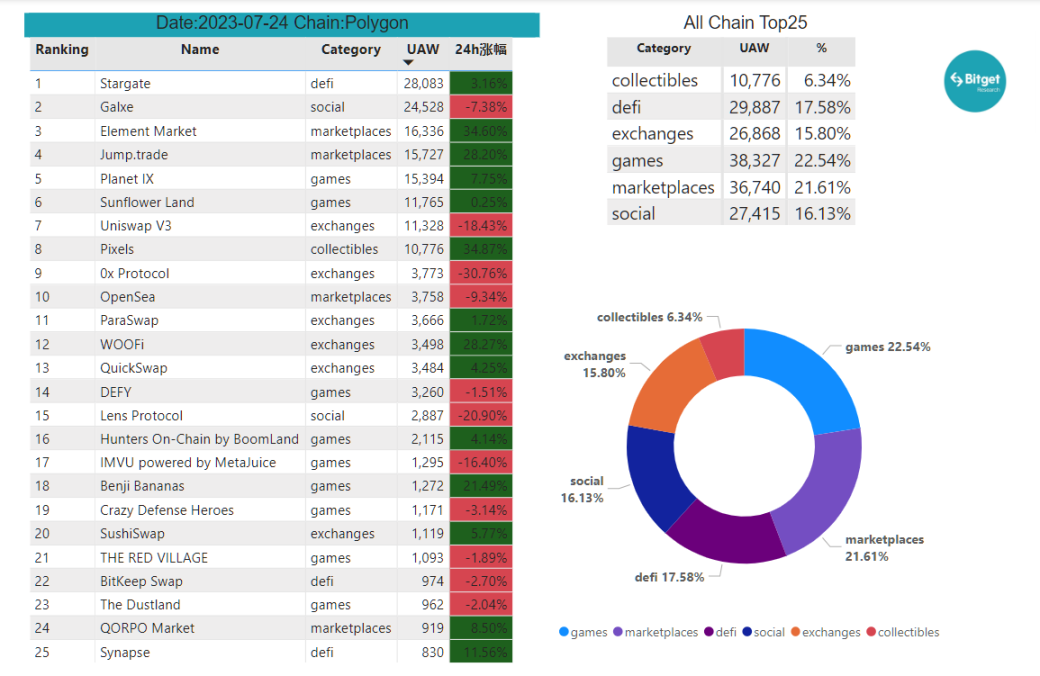
Task: Select The Dustland row name
Action: (x=140, y=605)
